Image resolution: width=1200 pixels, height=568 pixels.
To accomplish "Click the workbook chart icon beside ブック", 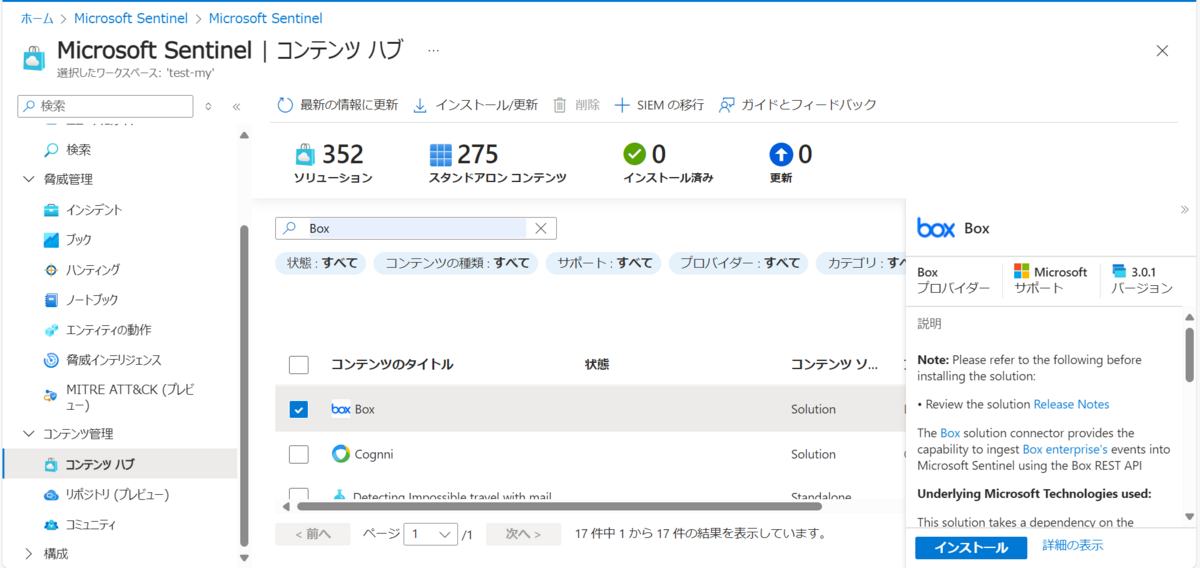I will click(51, 240).
